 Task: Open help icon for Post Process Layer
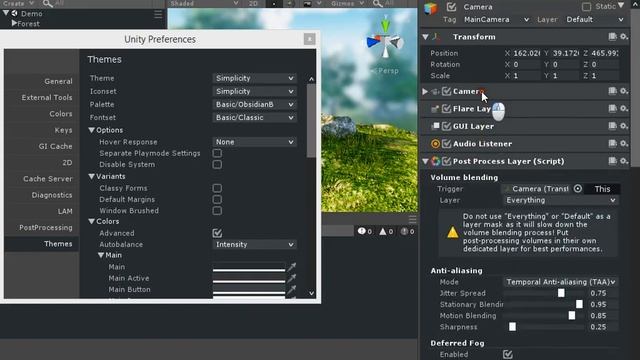pos(612,161)
